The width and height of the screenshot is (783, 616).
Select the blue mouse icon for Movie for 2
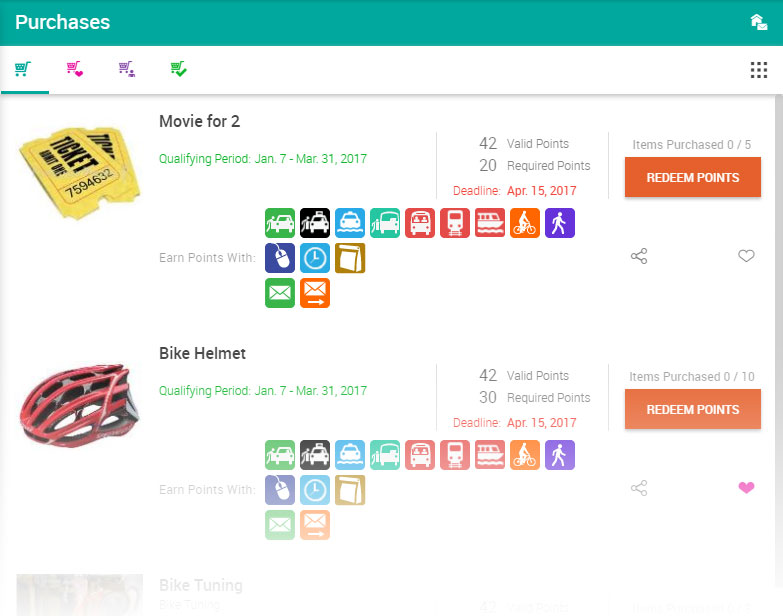280,258
